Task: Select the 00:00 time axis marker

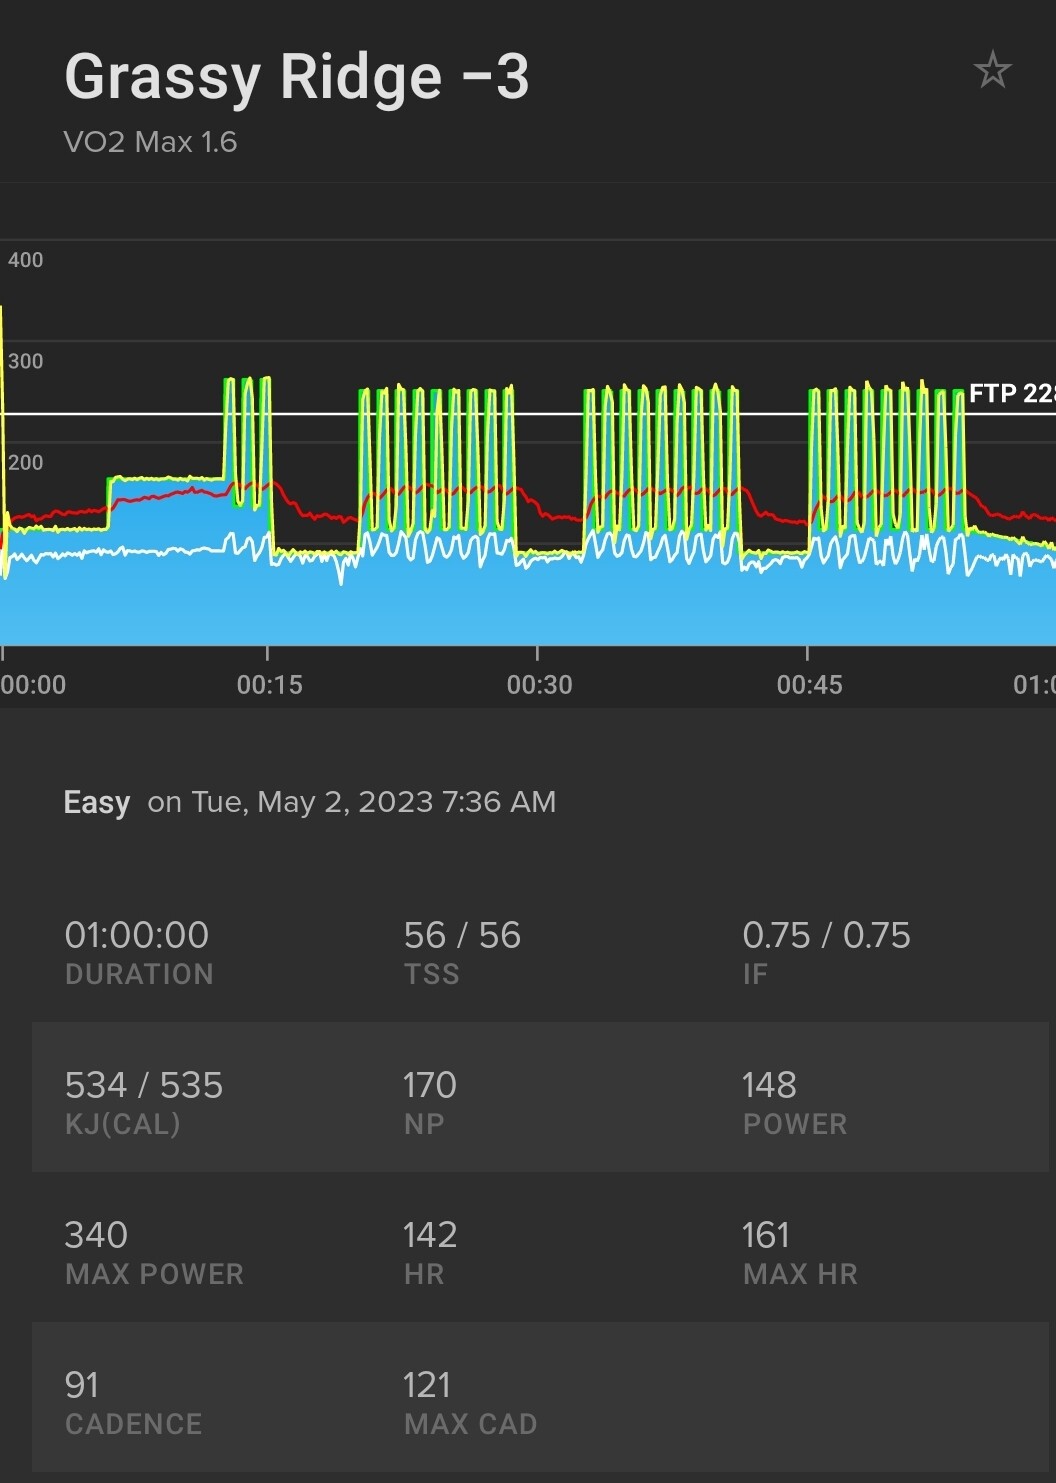Action: pos(33,685)
